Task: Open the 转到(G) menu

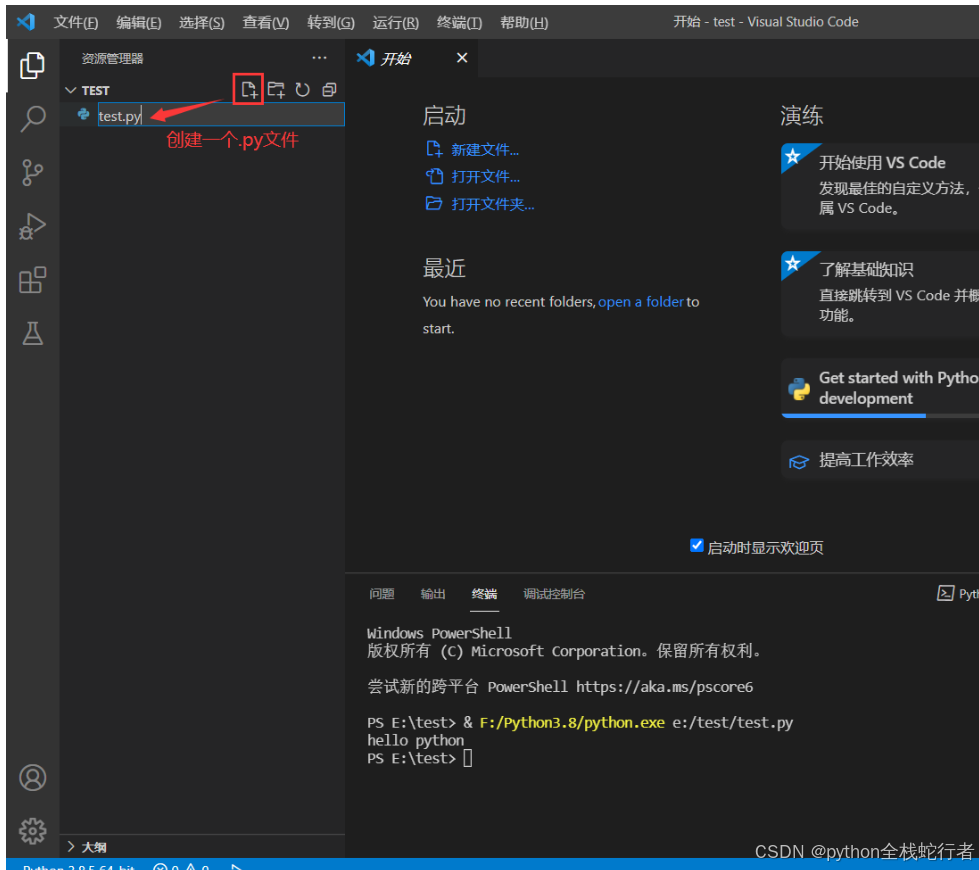Action: pos(330,23)
